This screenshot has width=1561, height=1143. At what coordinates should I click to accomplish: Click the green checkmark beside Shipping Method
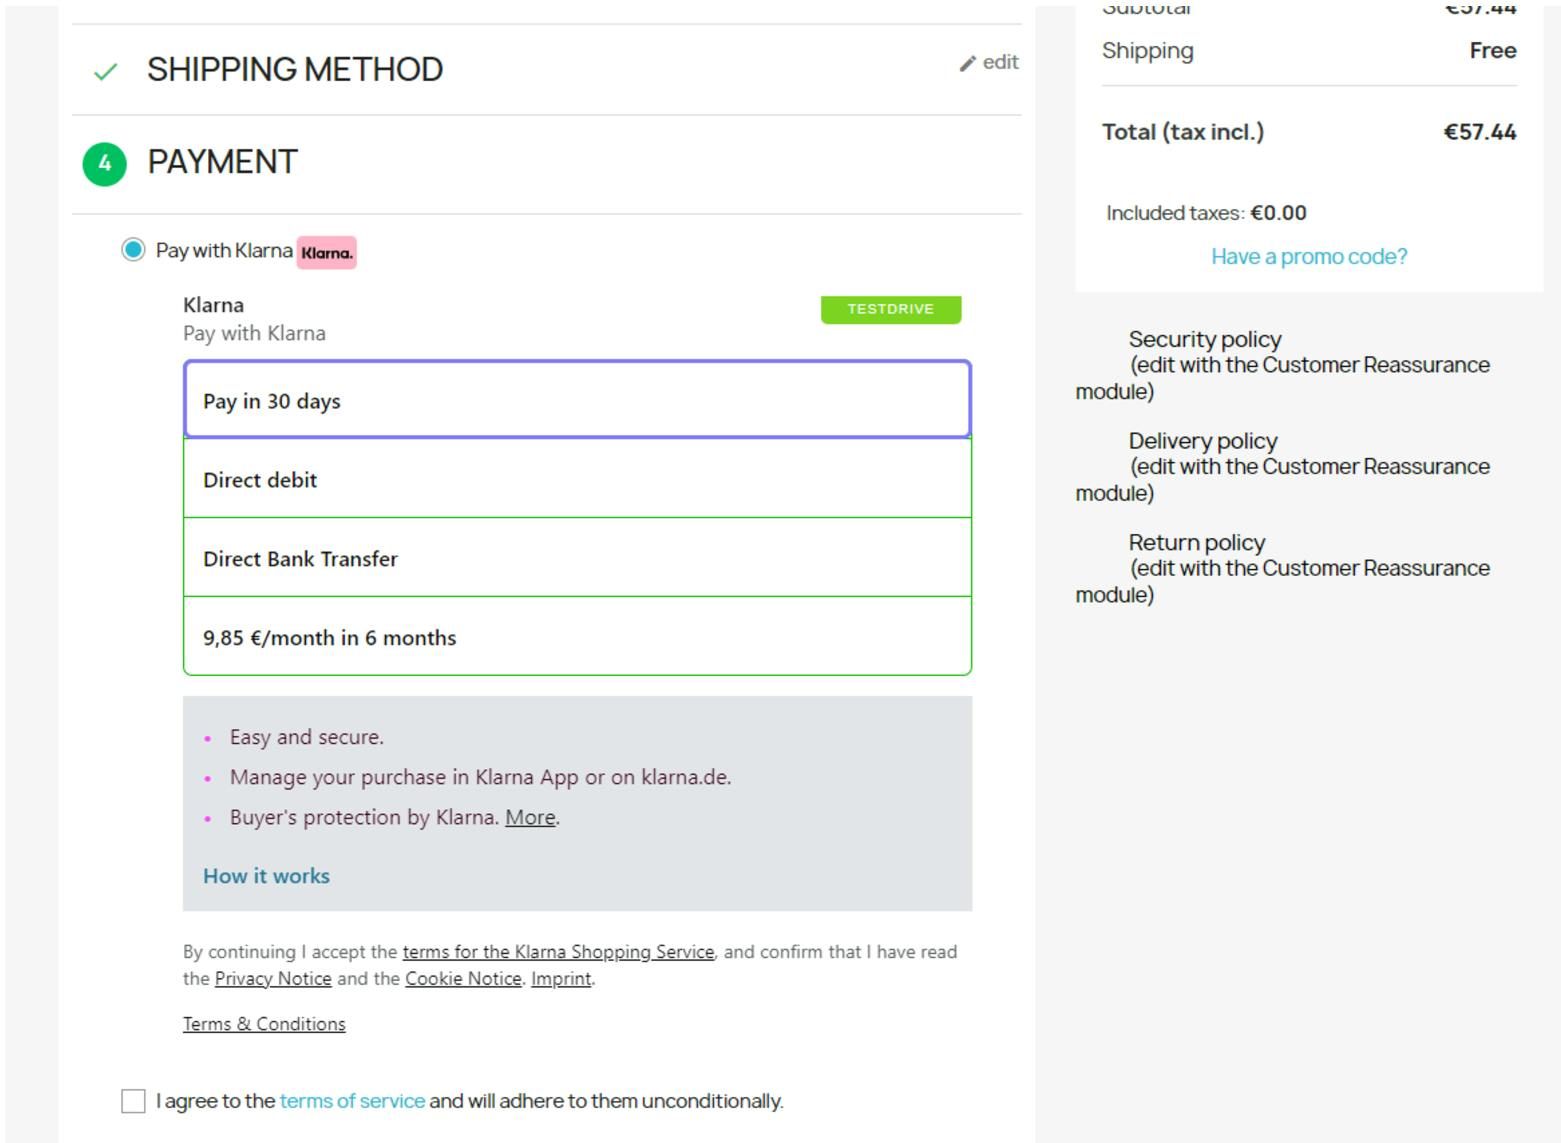pyautogui.click(x=105, y=71)
